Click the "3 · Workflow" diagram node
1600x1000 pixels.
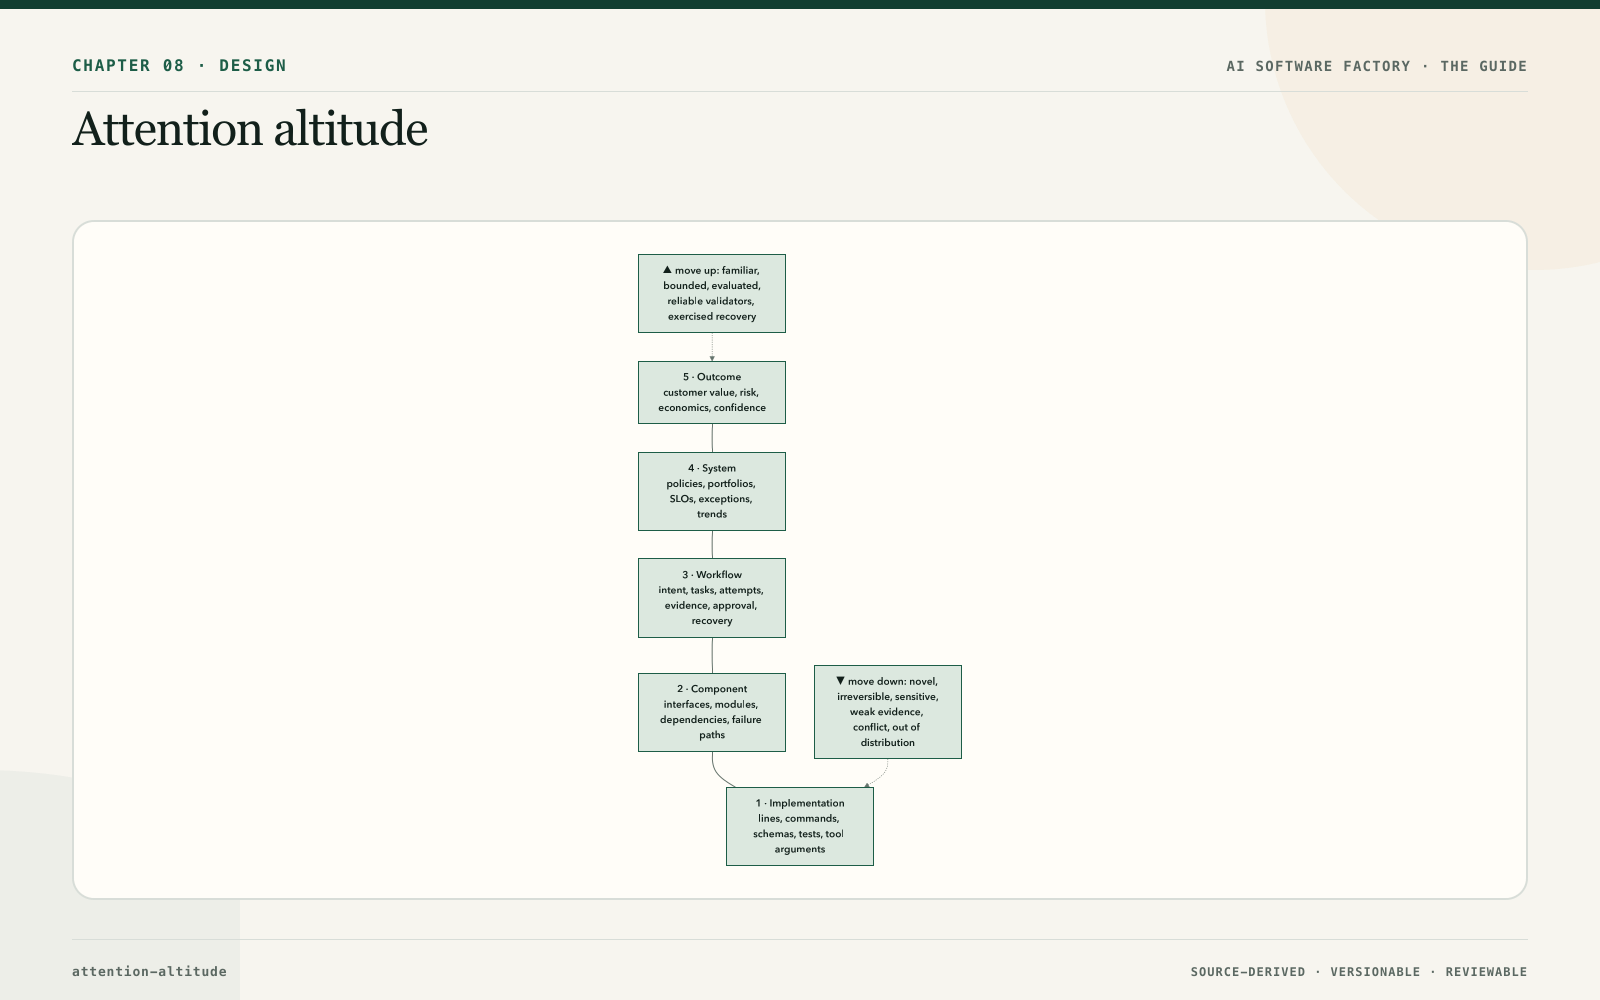click(x=712, y=598)
